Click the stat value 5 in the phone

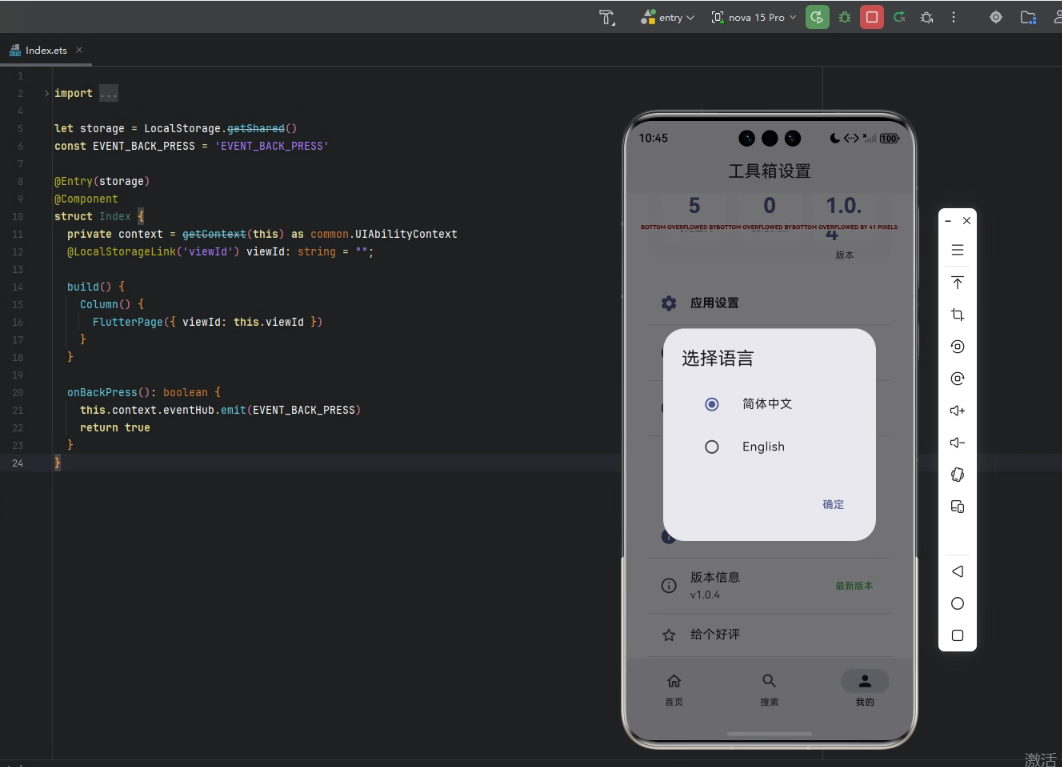pyautogui.click(x=694, y=205)
